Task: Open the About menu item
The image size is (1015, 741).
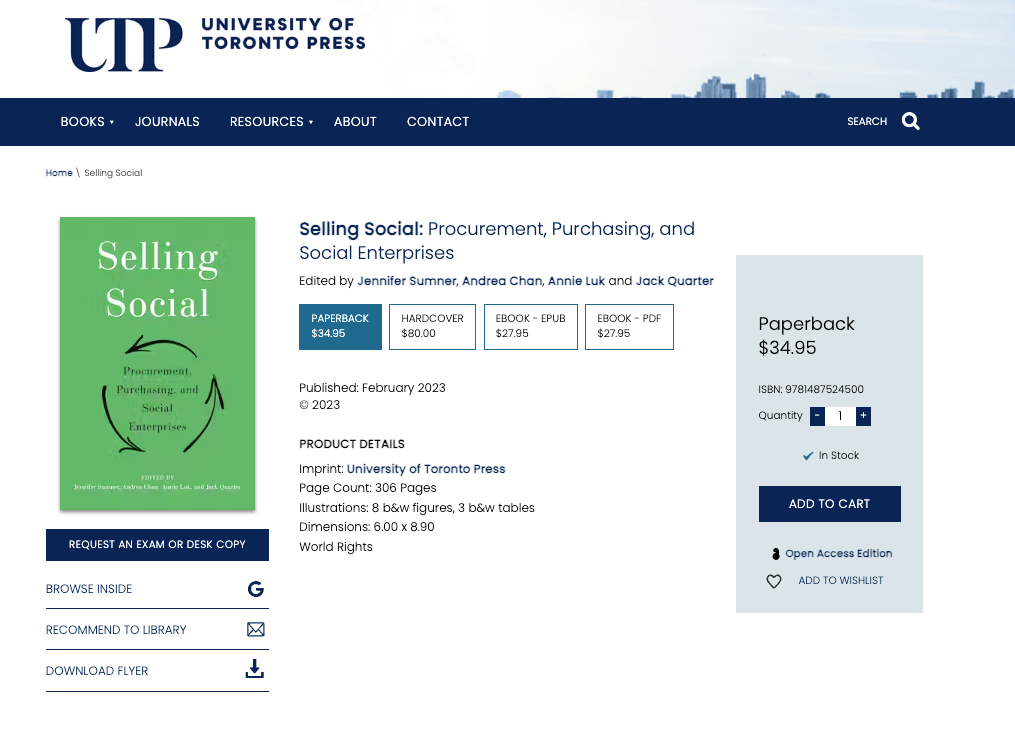Action: [x=355, y=122]
